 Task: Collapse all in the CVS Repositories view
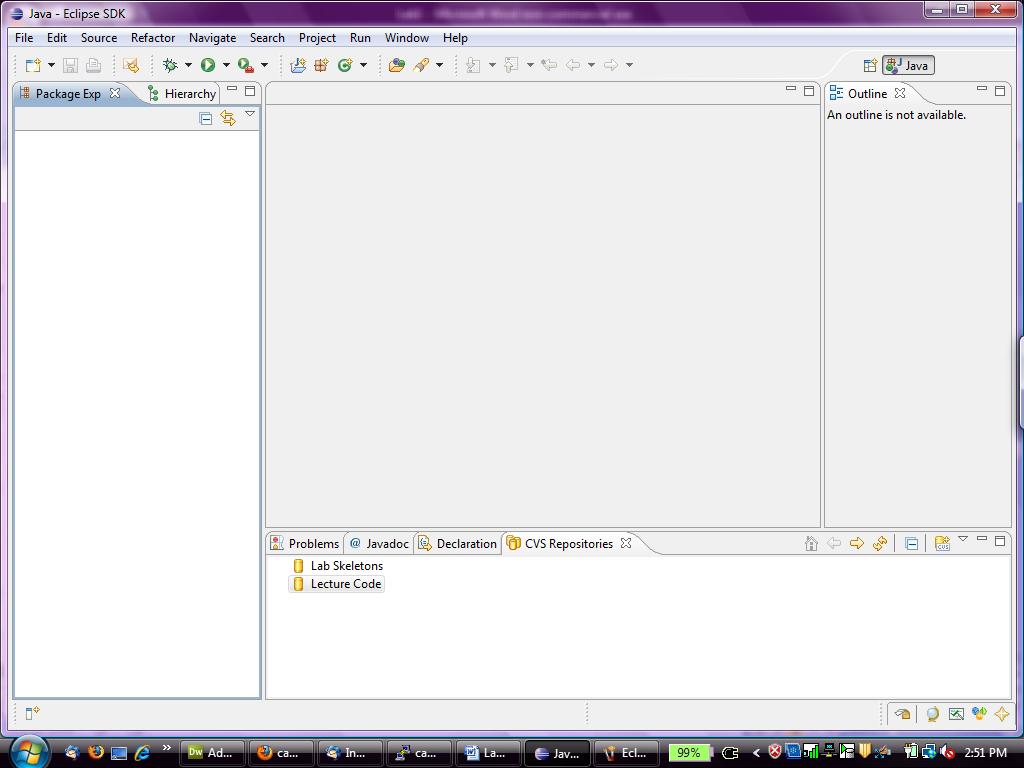(911, 543)
